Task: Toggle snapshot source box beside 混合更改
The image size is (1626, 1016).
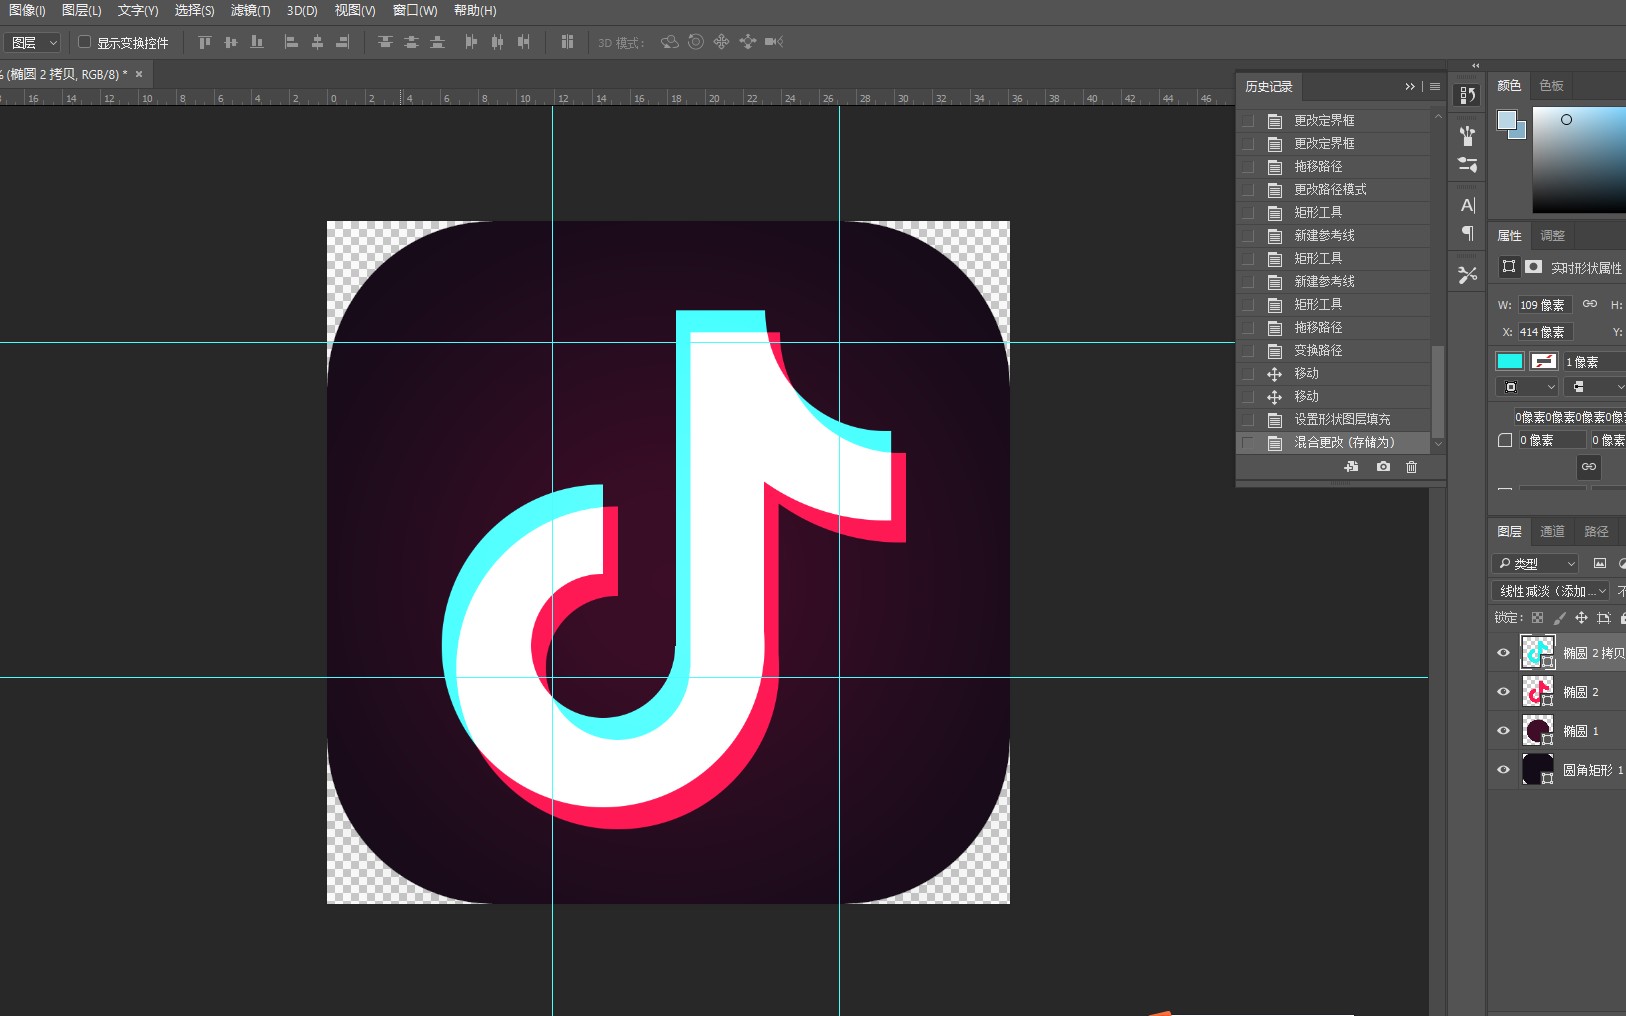Action: [1248, 442]
